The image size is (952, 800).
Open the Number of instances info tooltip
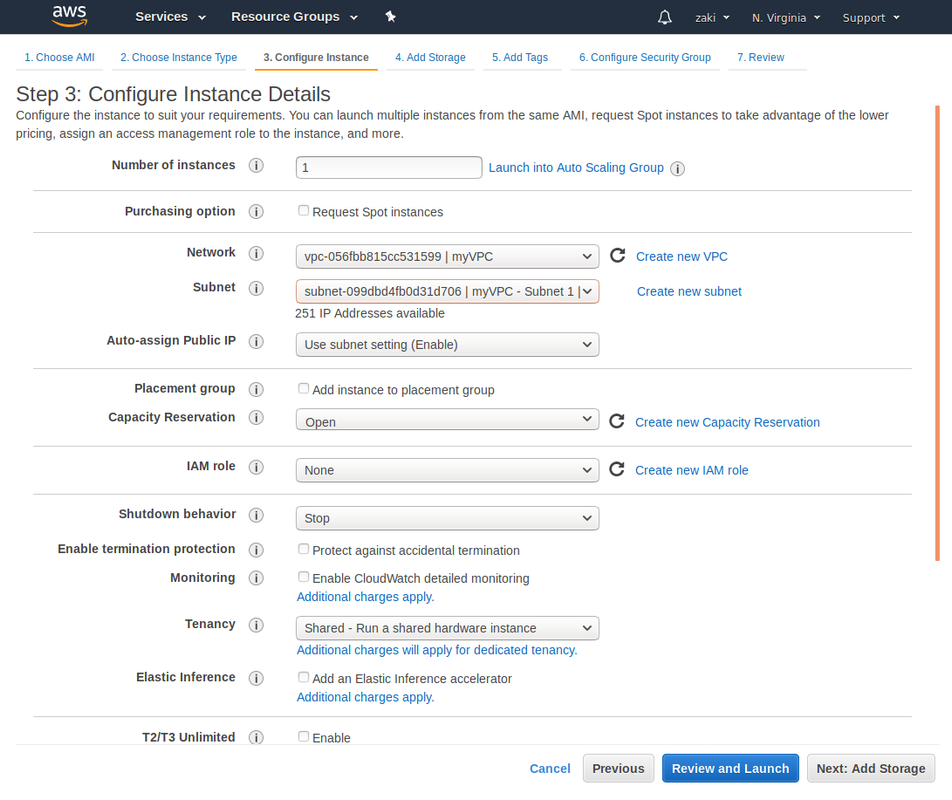256,165
